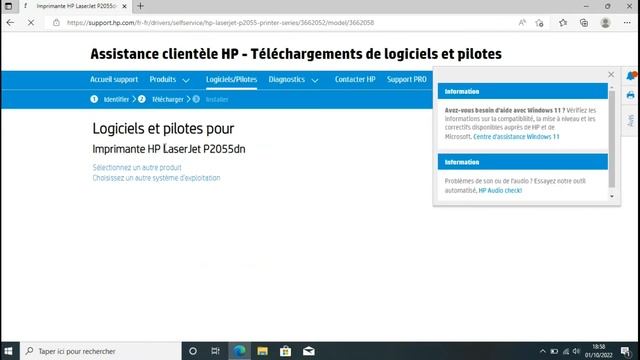The height and width of the screenshot is (360, 640).
Task: Open Centre d'assistance Windows 11 link
Action: coord(516,137)
